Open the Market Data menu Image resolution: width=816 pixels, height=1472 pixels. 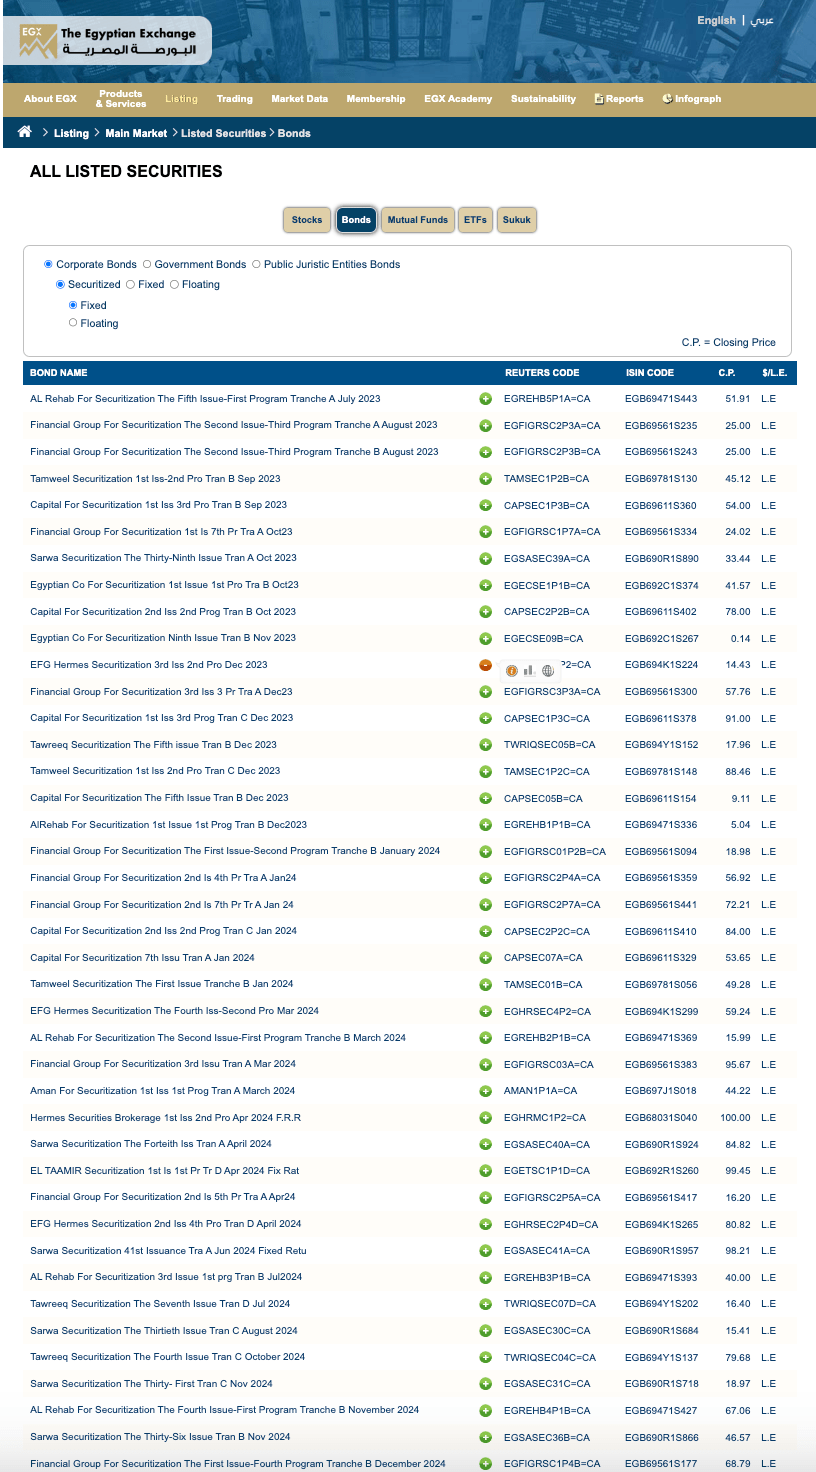(x=300, y=99)
